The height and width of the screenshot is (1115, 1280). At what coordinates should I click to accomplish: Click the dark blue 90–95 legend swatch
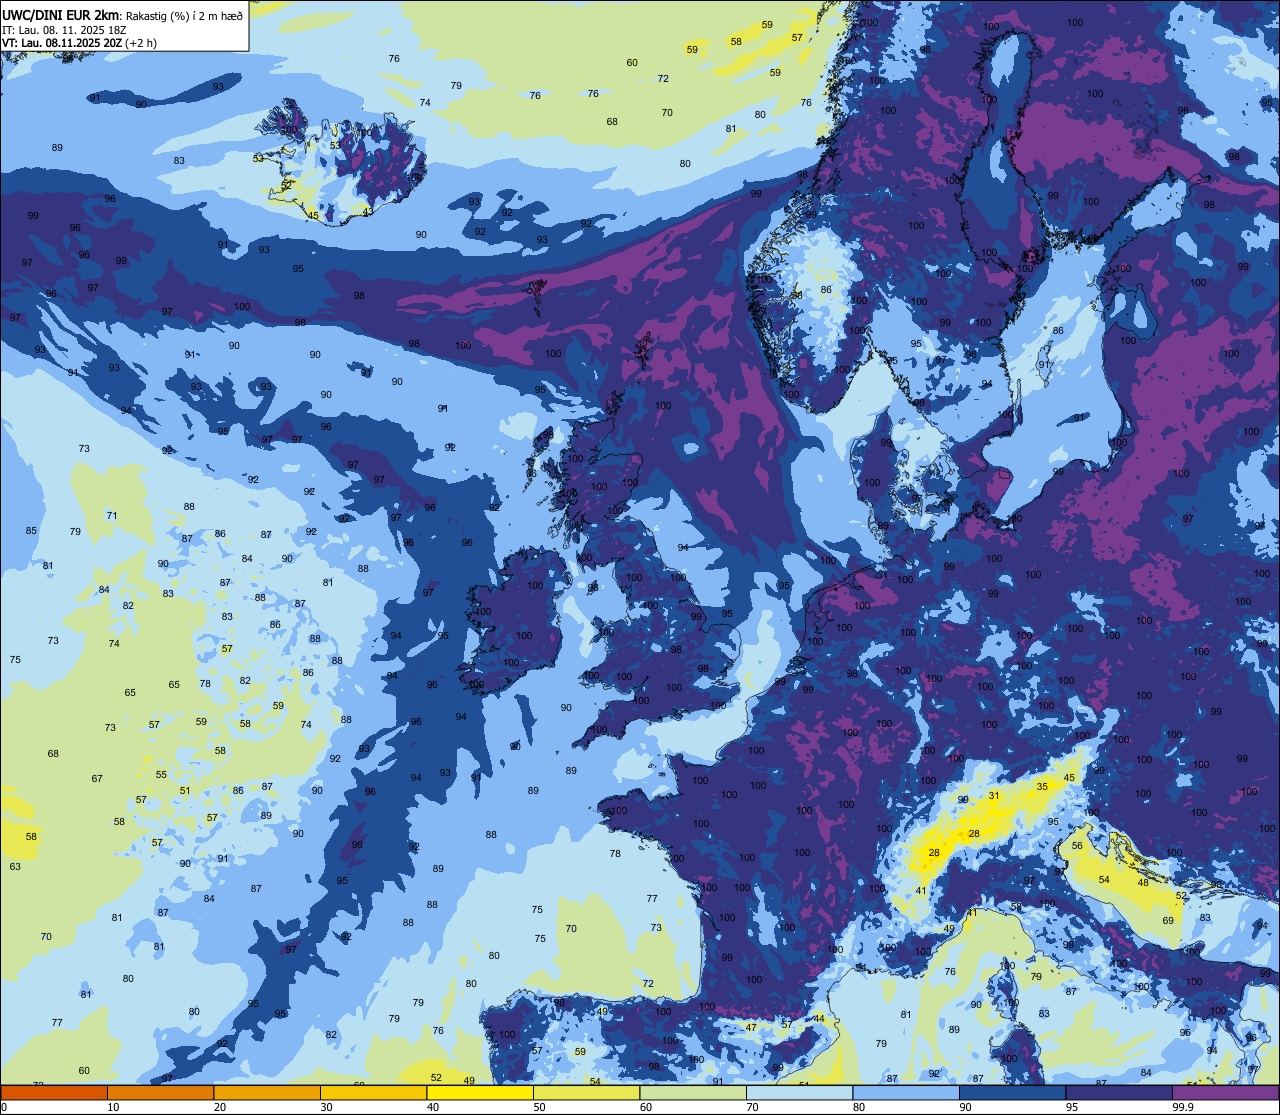pyautogui.click(x=1012, y=1092)
